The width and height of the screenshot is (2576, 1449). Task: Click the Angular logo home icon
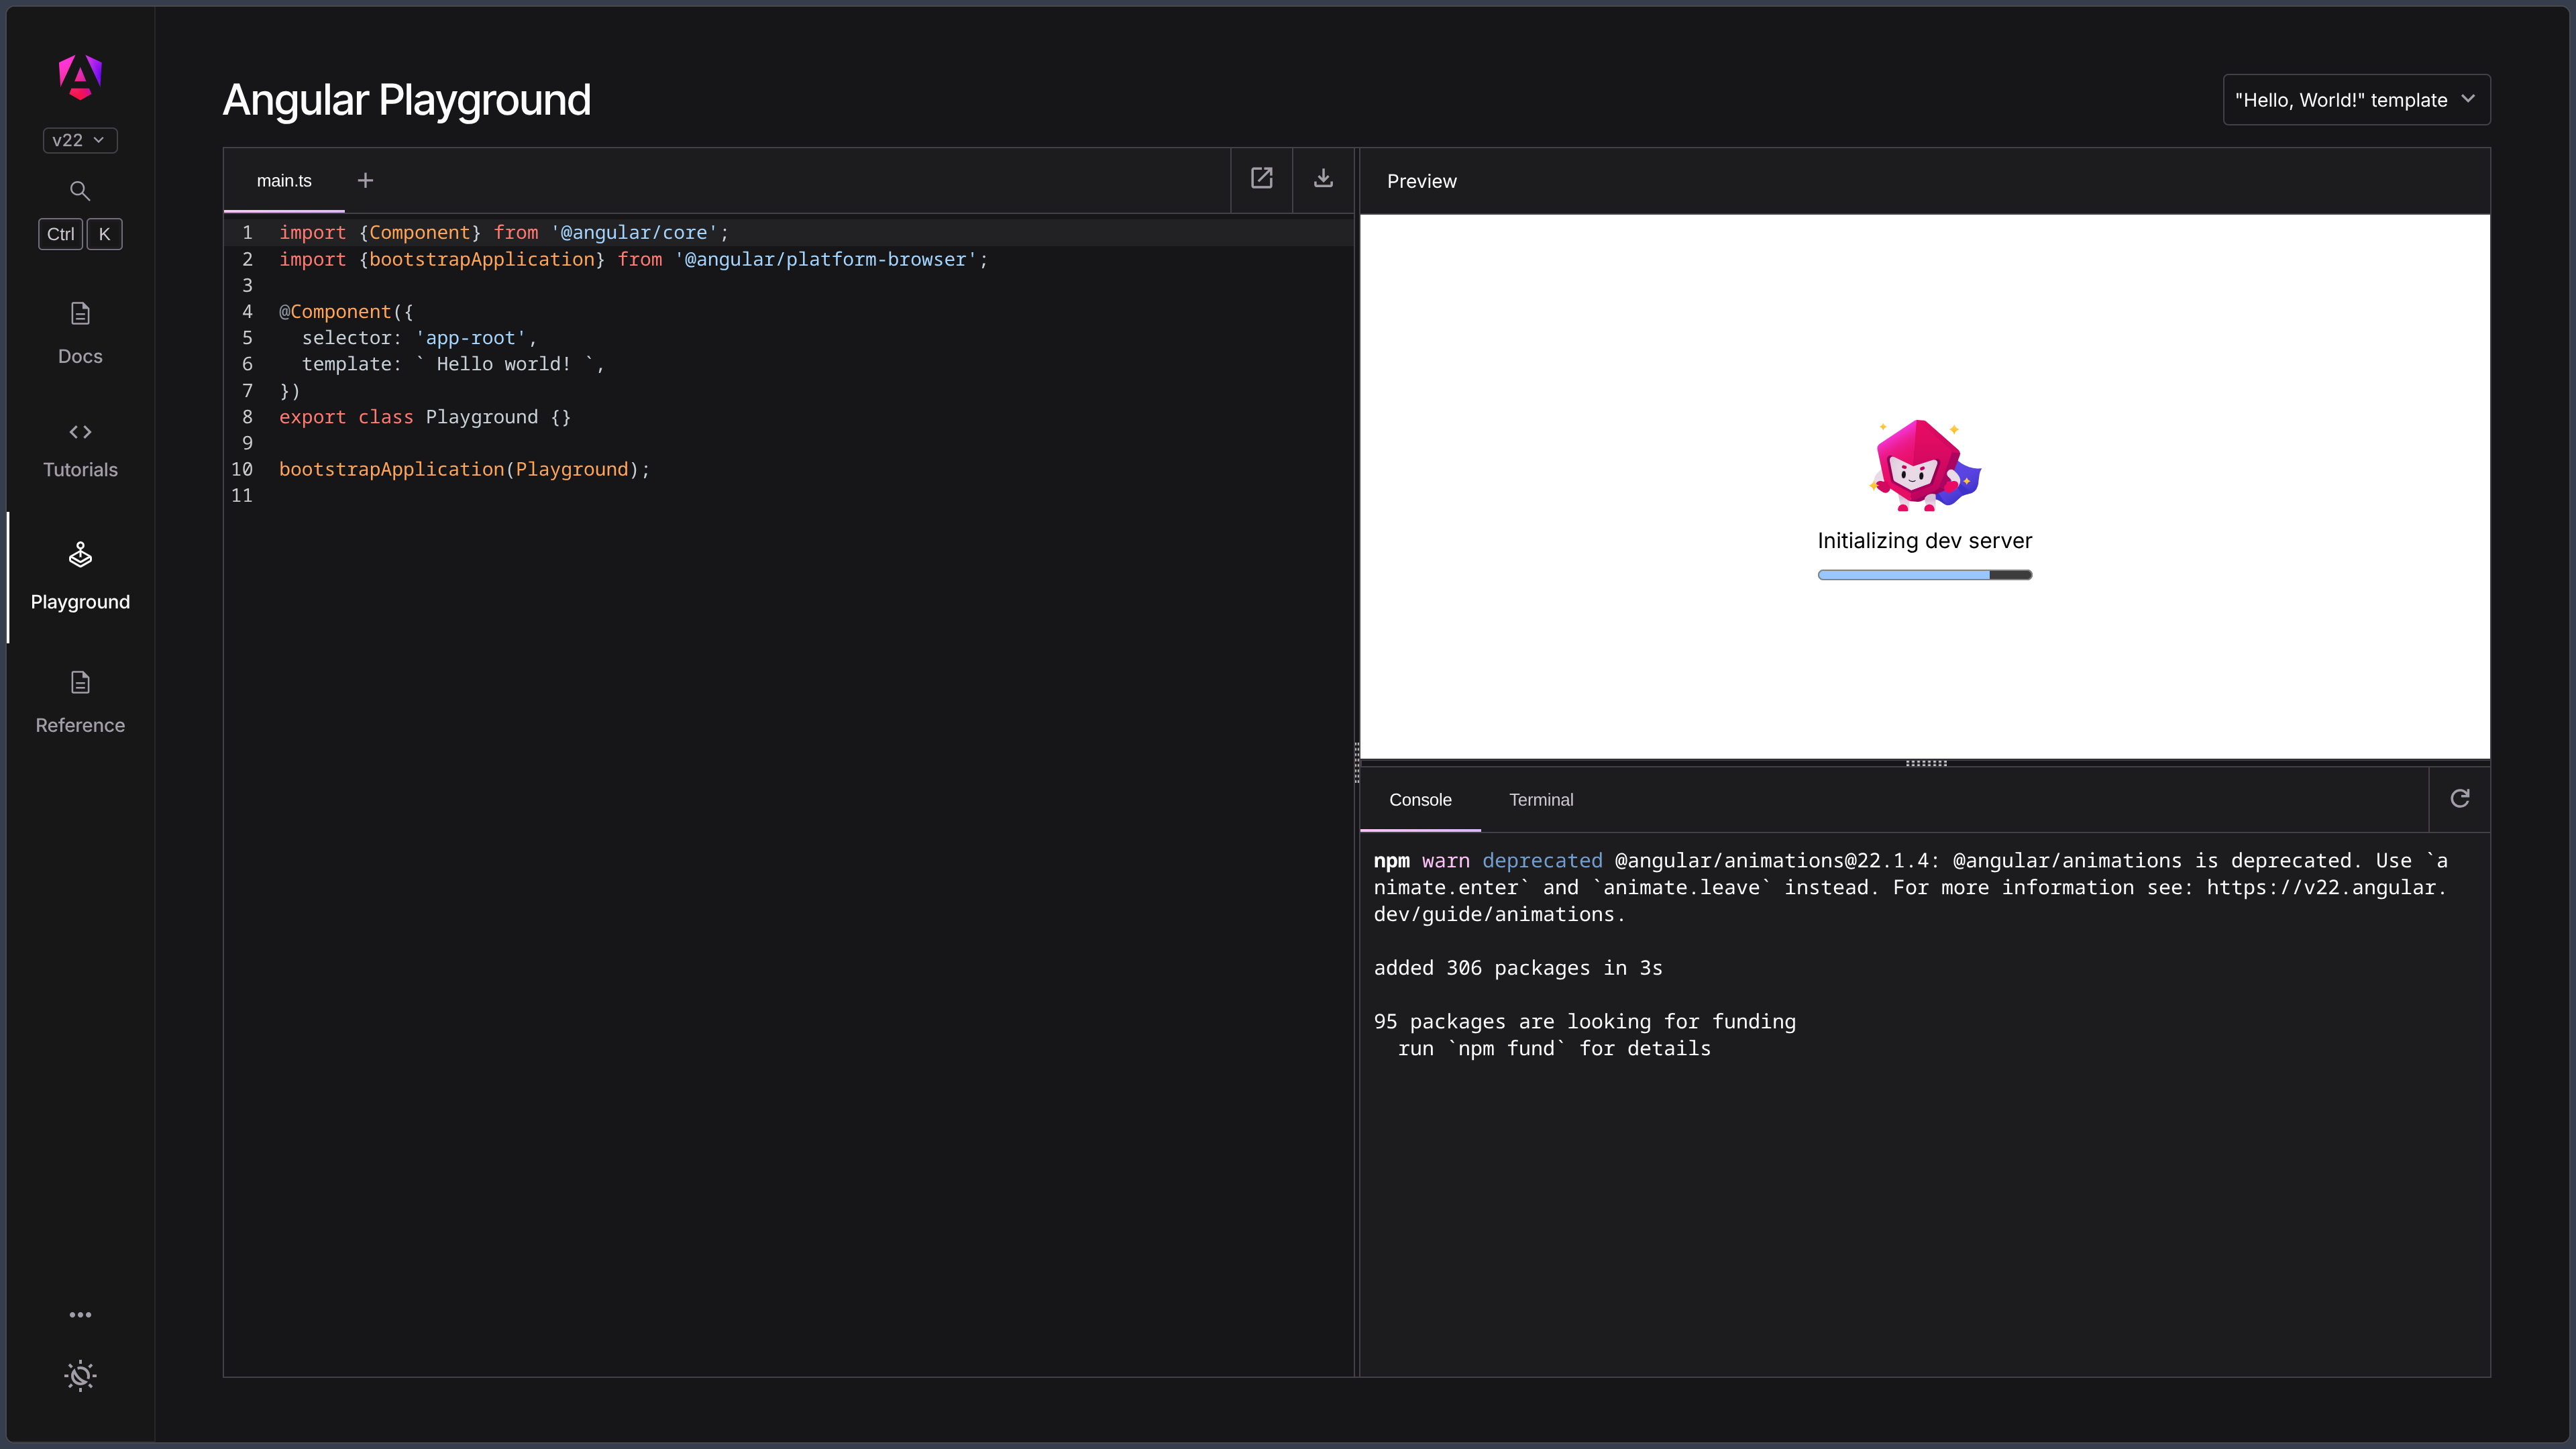(x=80, y=77)
